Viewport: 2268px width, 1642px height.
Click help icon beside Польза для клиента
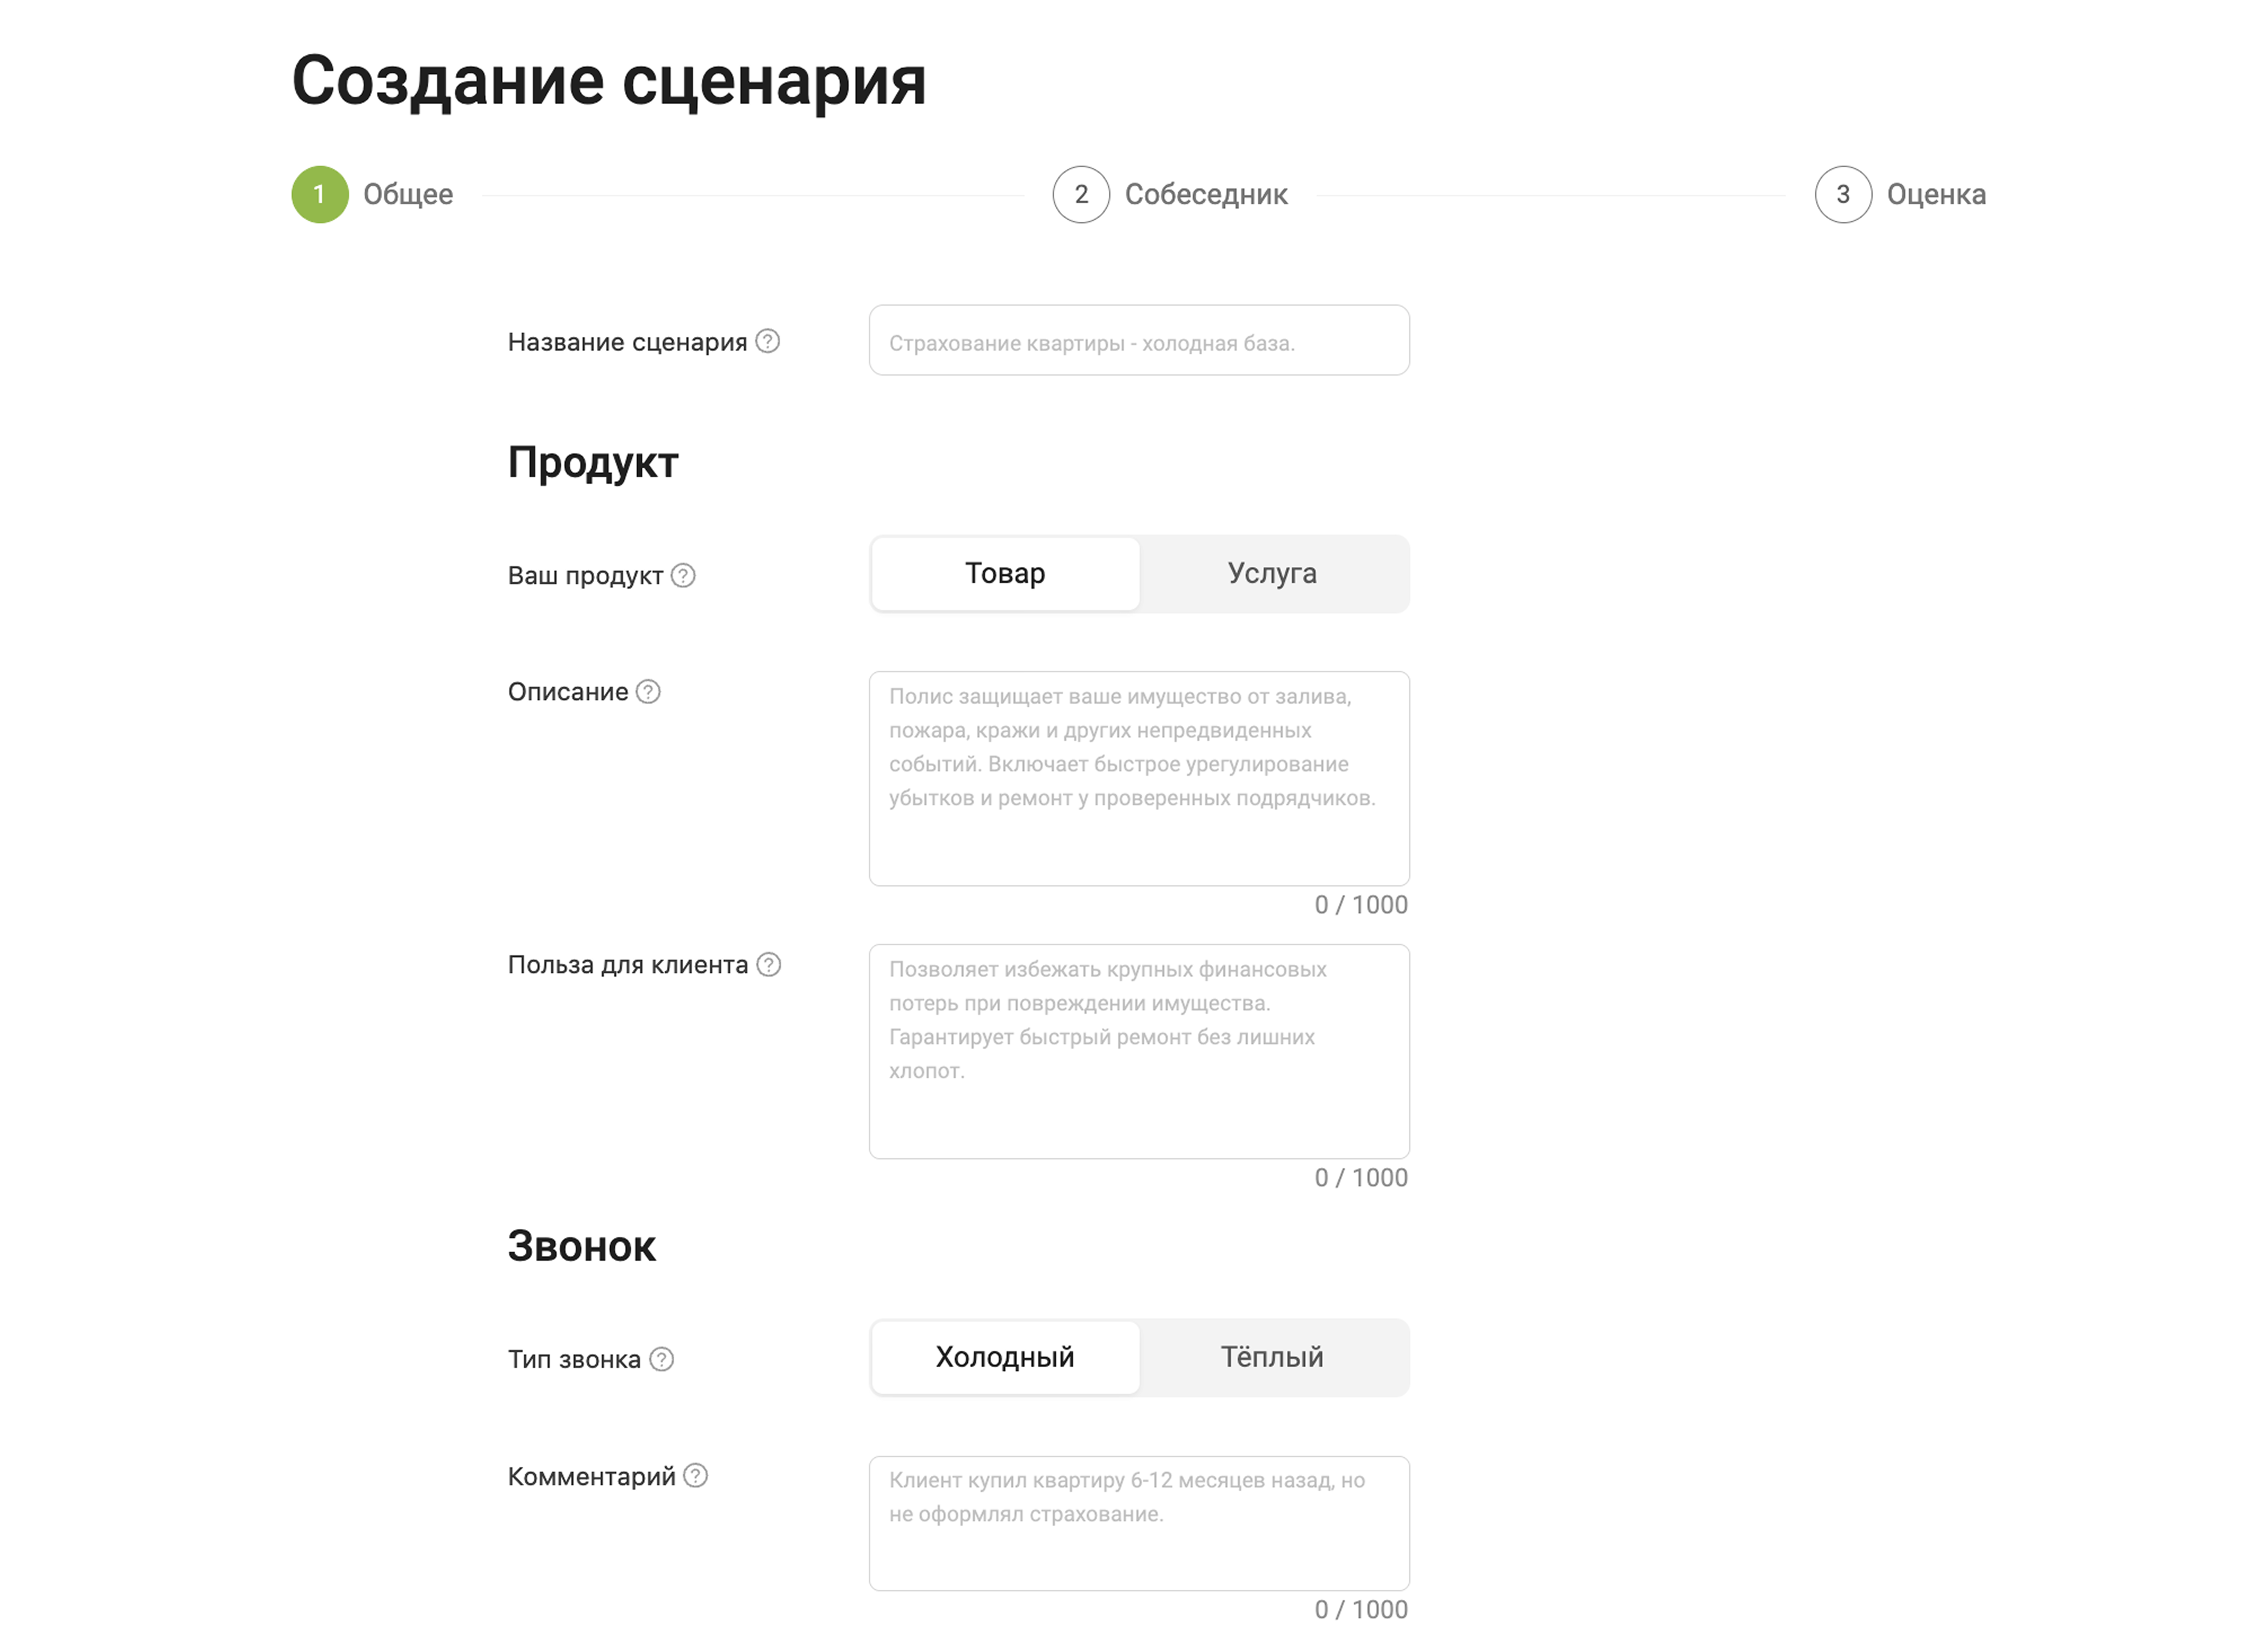pyautogui.click(x=768, y=965)
